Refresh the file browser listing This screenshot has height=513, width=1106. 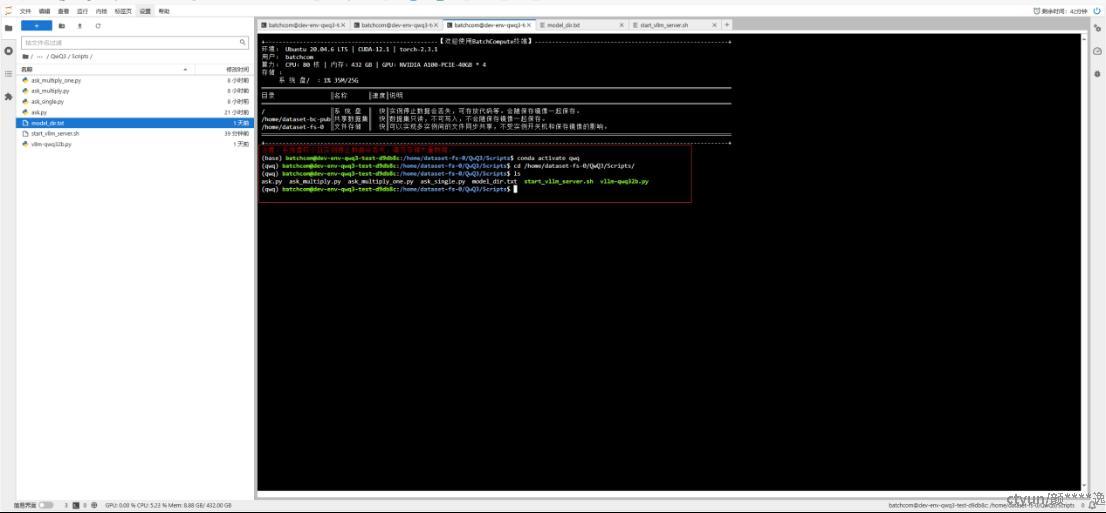coord(98,25)
